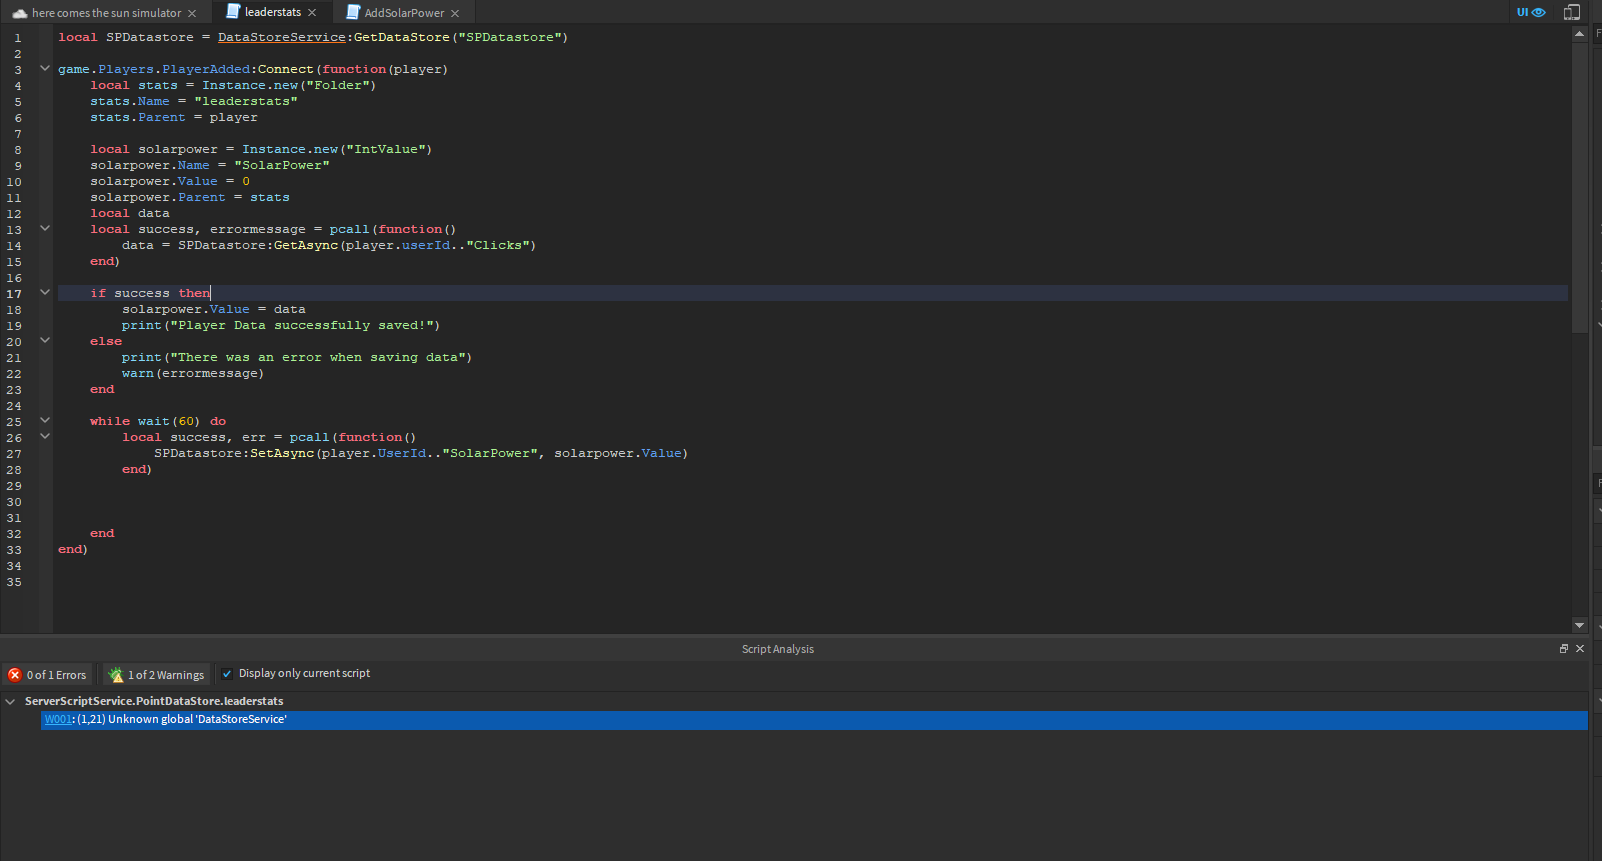Collapse the PlayerAdded function at line 3
The image size is (1602, 861).
coord(45,69)
